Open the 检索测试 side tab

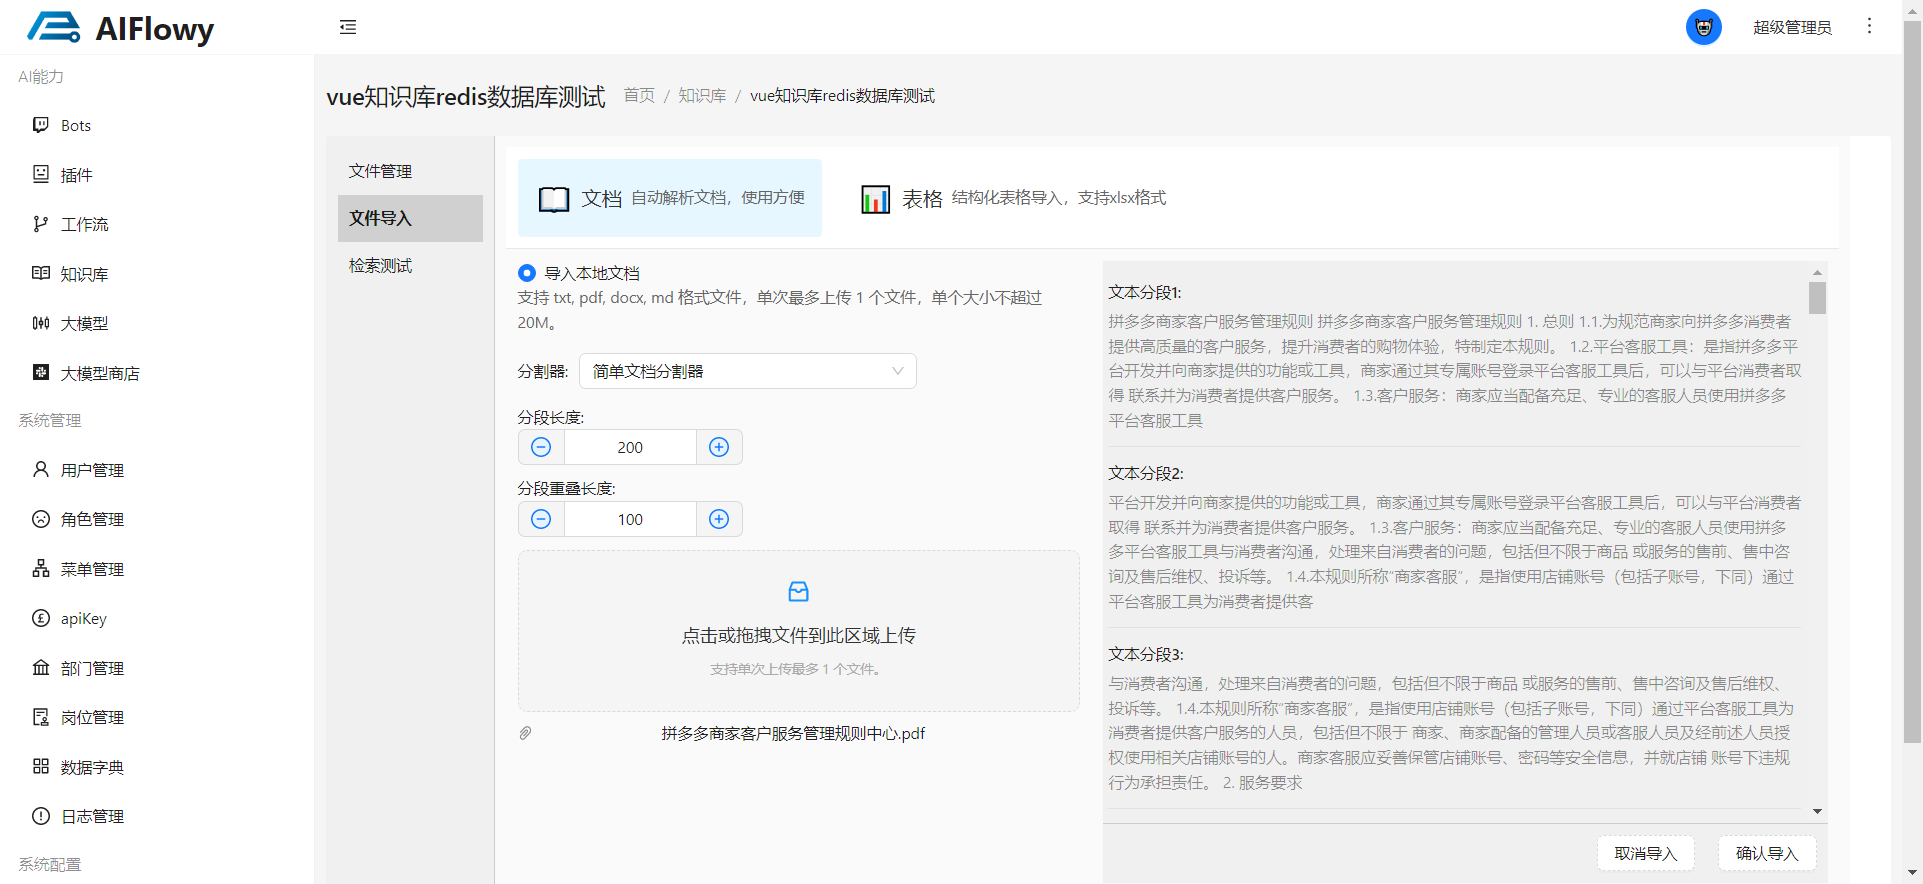coord(410,265)
